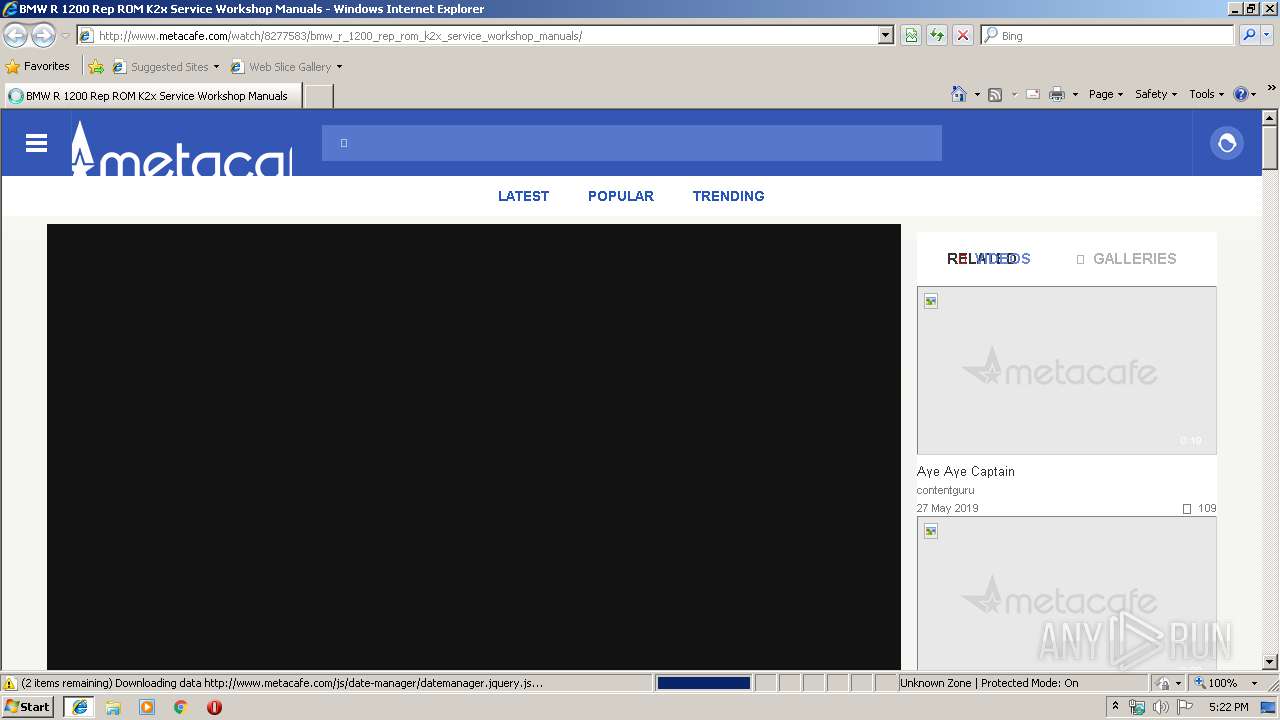Expand the Suggested Sites dropdown arrow

[x=216, y=67]
